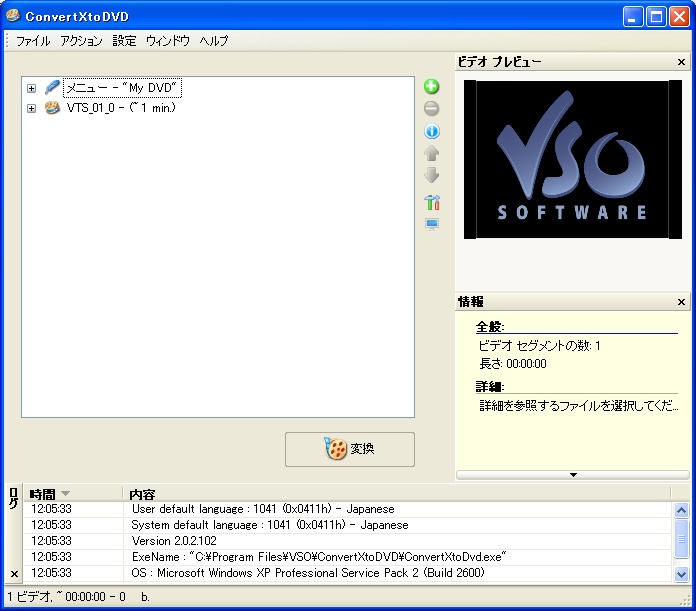This screenshot has width=696, height=611.
Task: Click the 変換 convert button
Action: point(350,449)
